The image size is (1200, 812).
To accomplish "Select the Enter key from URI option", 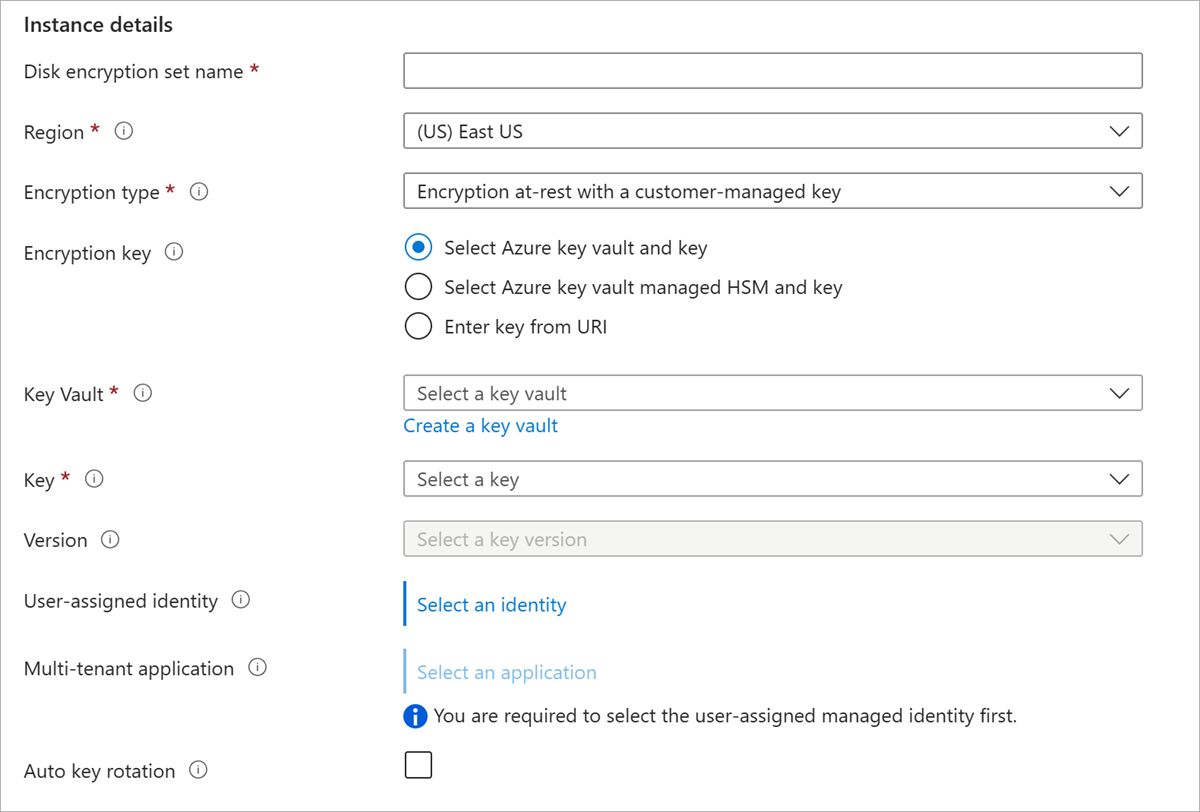I will (418, 326).
